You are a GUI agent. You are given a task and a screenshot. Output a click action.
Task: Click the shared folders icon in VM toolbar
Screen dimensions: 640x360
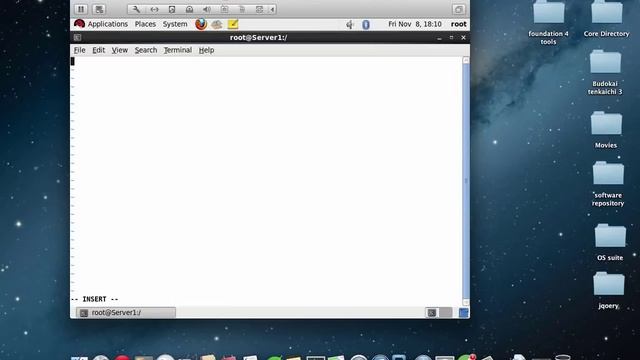point(259,9)
